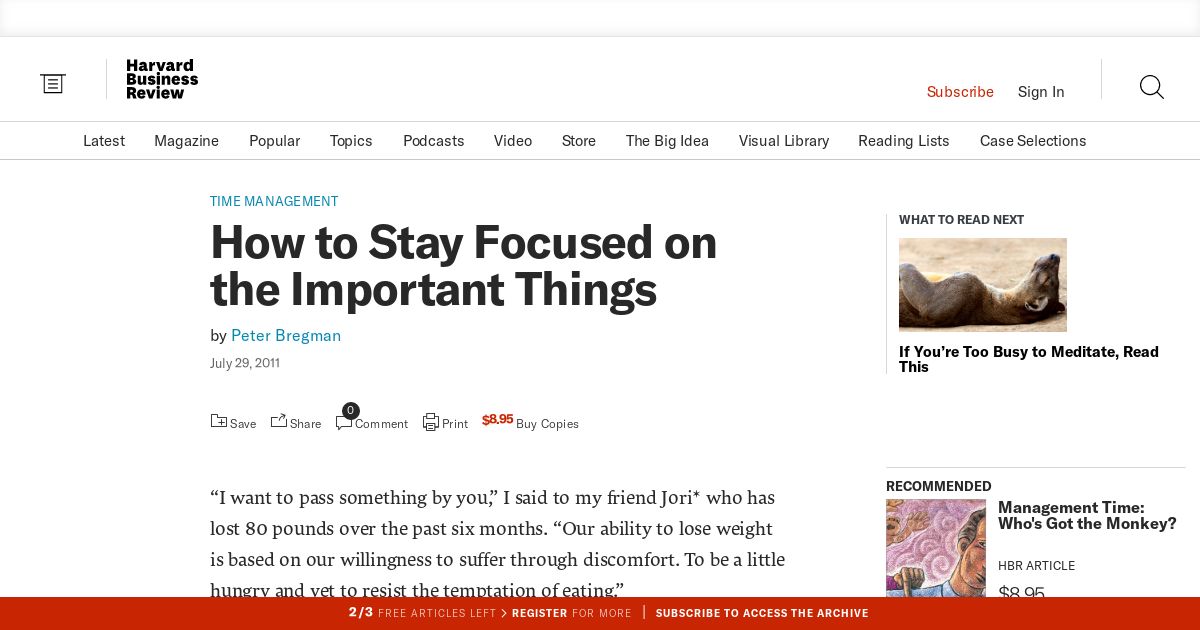Click the 'Recommended' sidebar heading
The height and width of the screenshot is (630, 1200).
point(939,487)
